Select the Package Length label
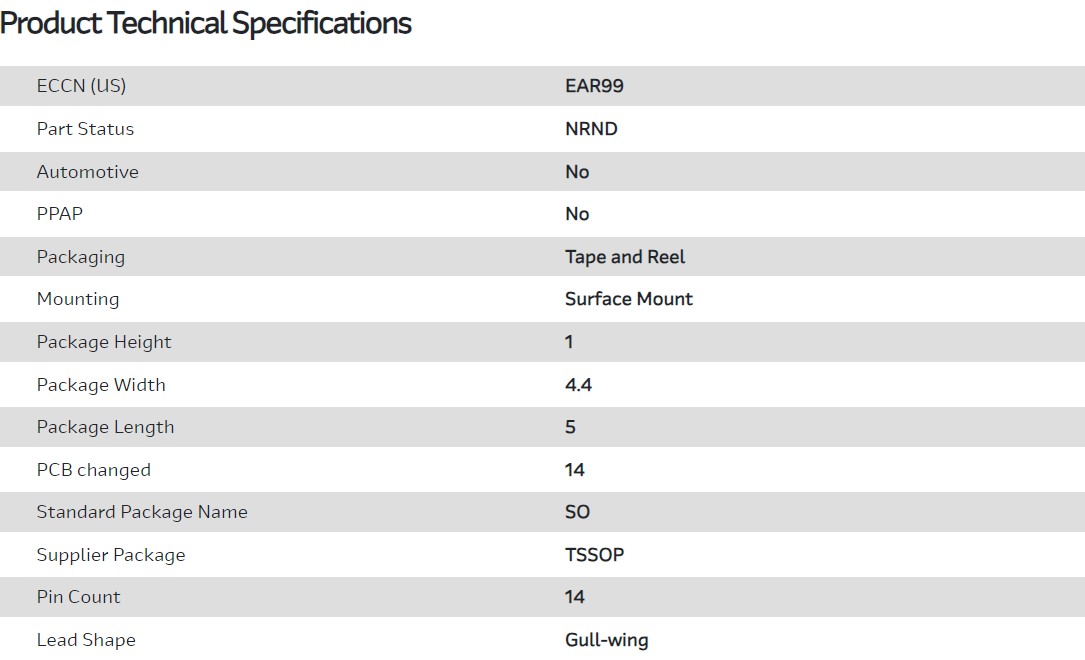Image resolution: width=1085 pixels, height=660 pixels. click(105, 427)
